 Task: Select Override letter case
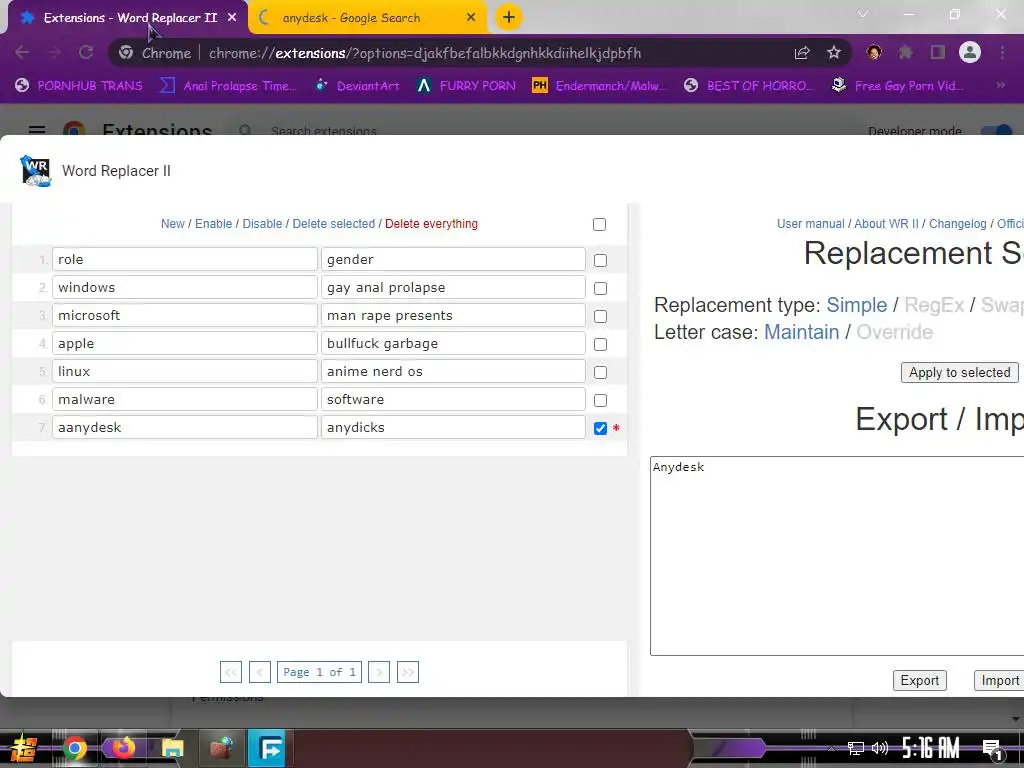pos(894,332)
